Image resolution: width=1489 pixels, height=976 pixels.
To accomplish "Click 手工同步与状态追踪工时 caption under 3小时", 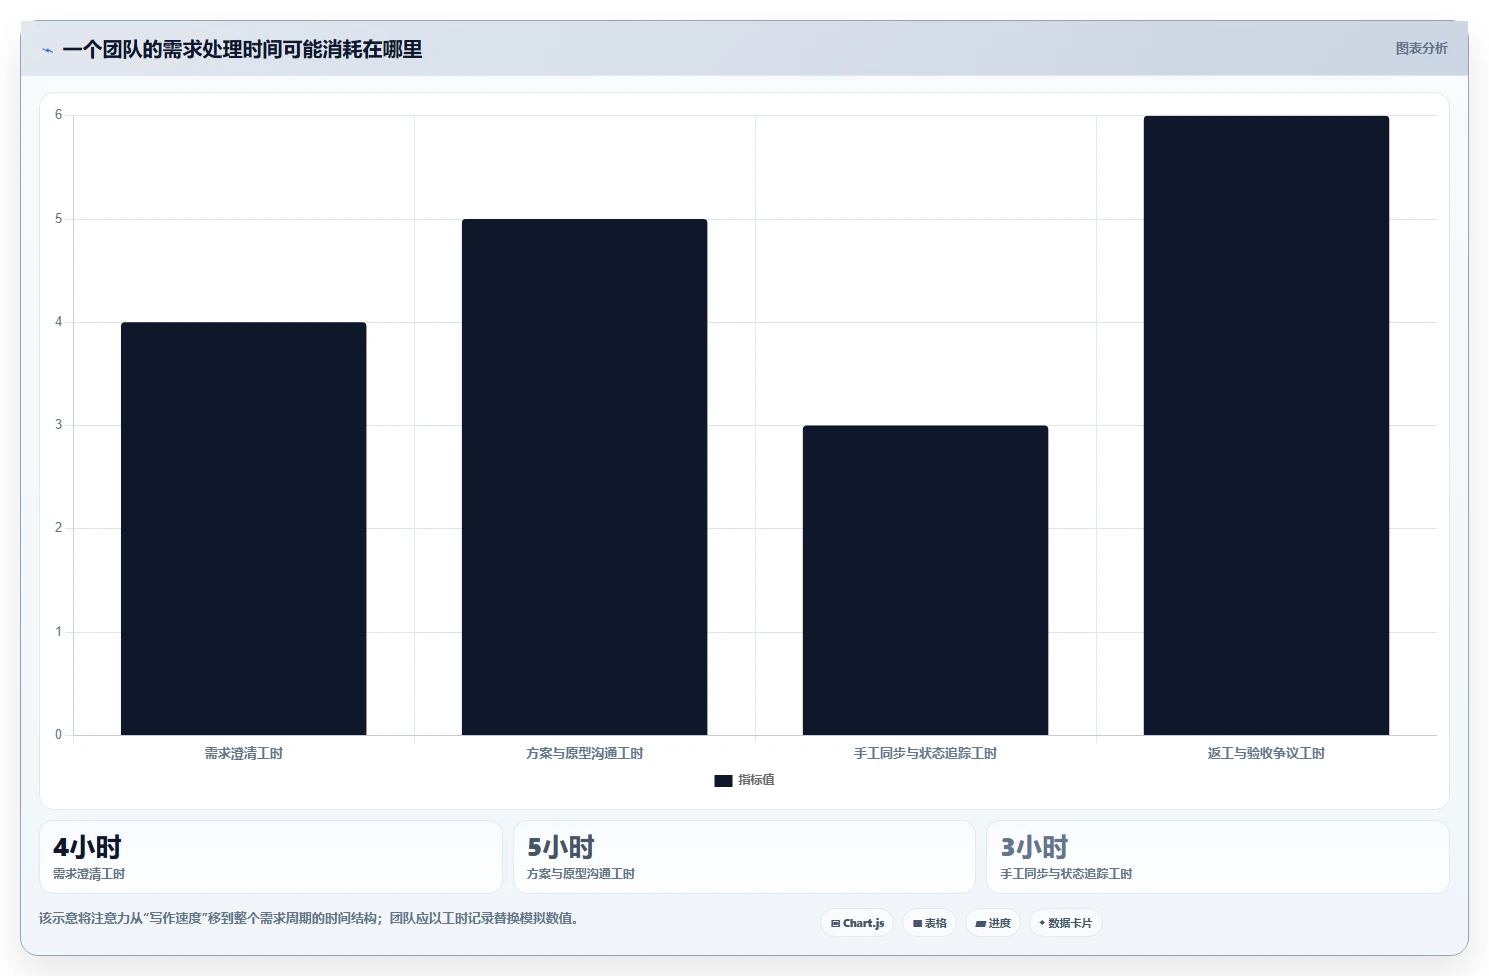I will tap(1067, 874).
